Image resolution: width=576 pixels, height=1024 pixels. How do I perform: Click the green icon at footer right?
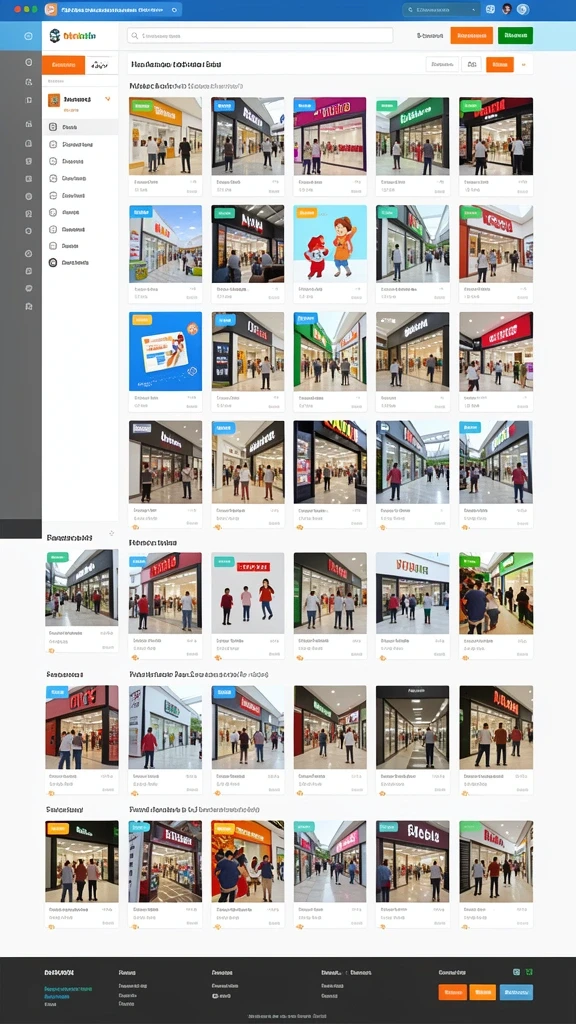tap(529, 972)
